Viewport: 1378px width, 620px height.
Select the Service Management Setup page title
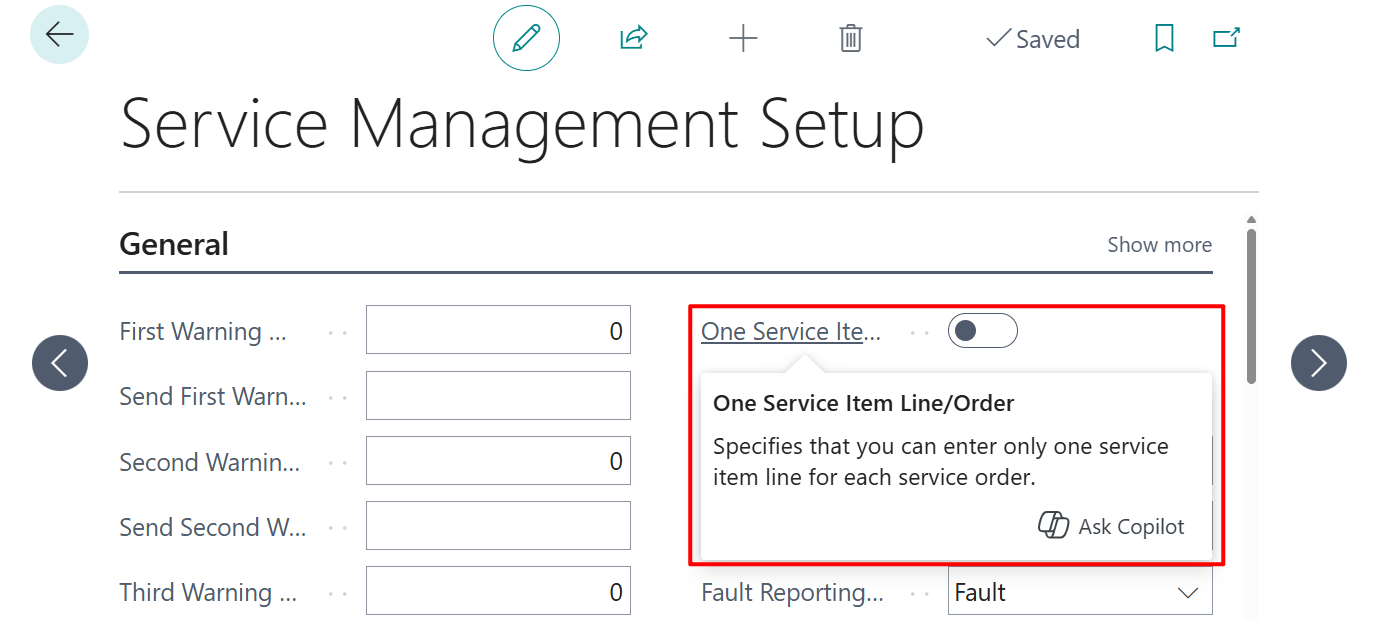tap(522, 123)
